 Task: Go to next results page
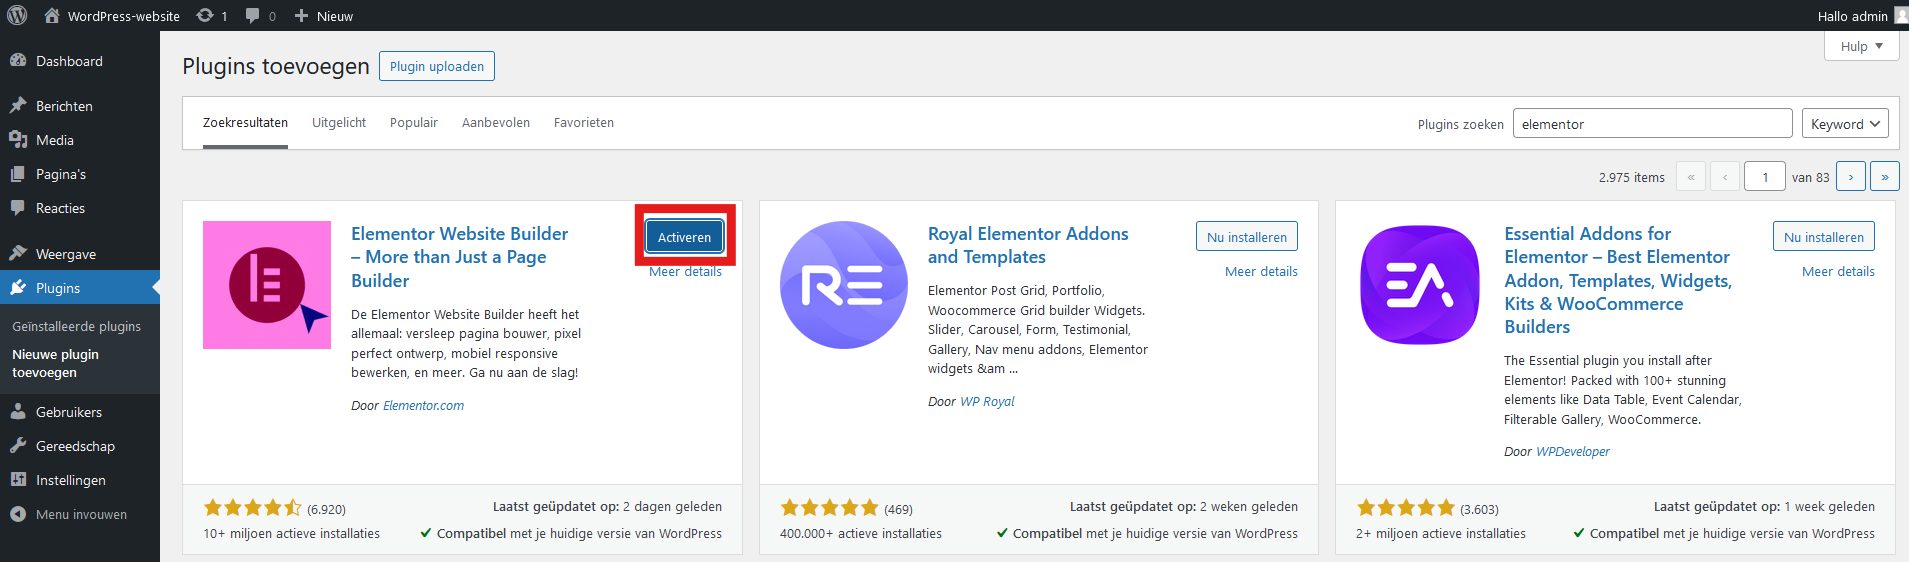[1851, 177]
